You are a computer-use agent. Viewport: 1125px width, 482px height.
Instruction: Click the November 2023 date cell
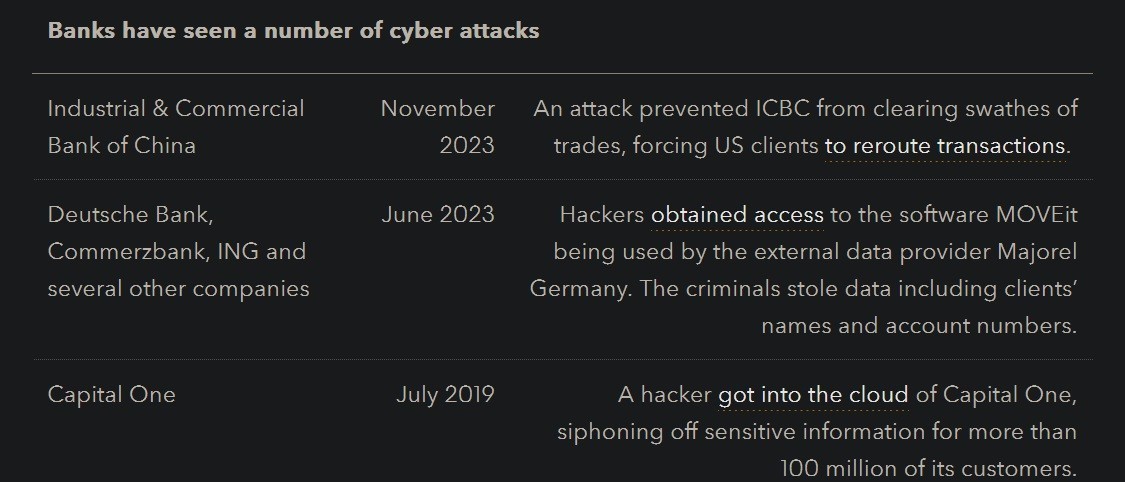(x=438, y=127)
